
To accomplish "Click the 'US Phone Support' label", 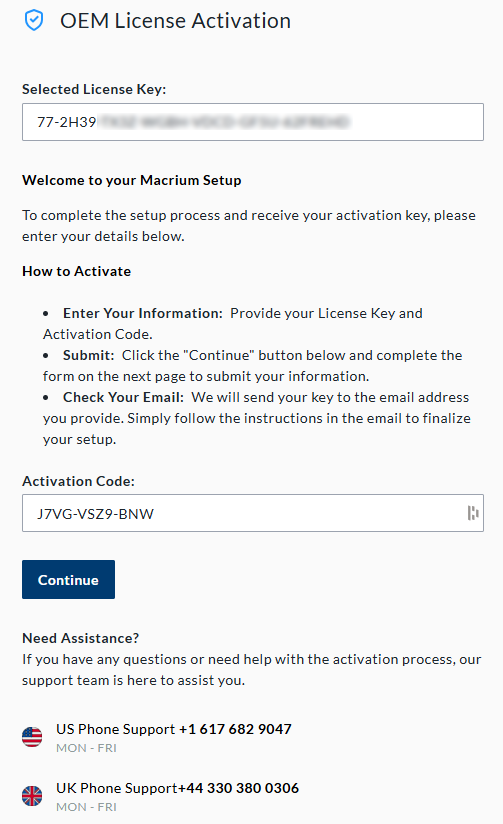I will [x=116, y=729].
